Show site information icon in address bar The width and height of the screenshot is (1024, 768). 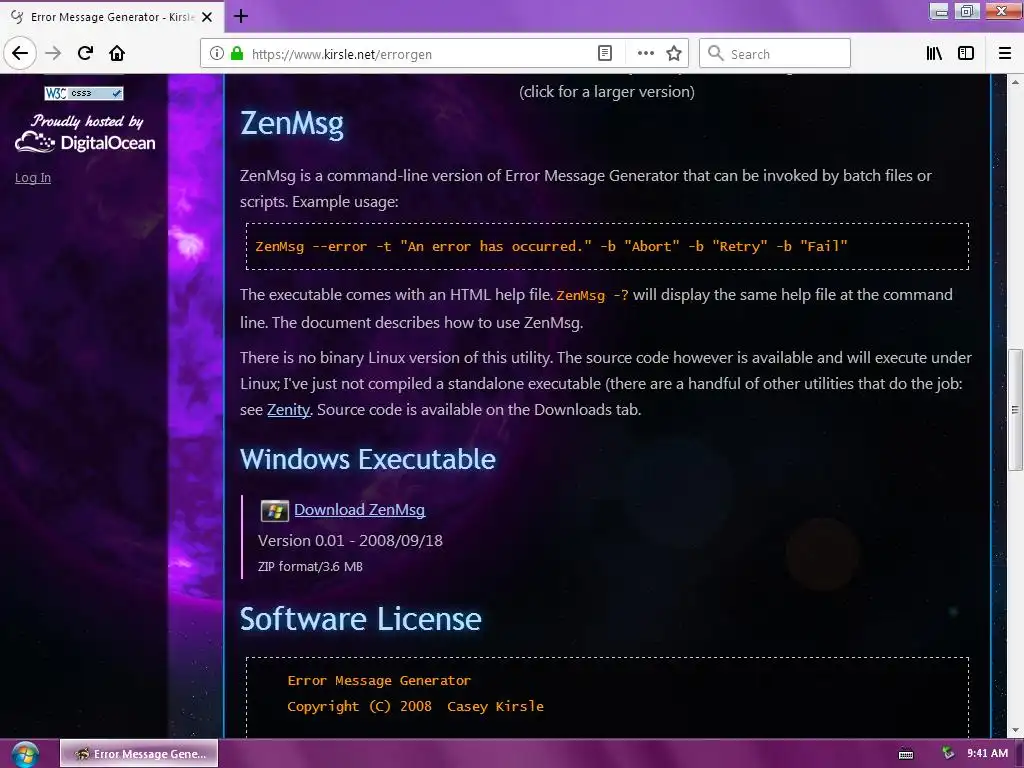[x=217, y=54]
